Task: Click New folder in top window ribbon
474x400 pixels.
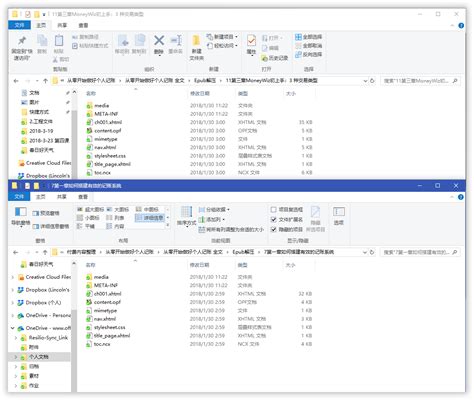Action: 197,48
